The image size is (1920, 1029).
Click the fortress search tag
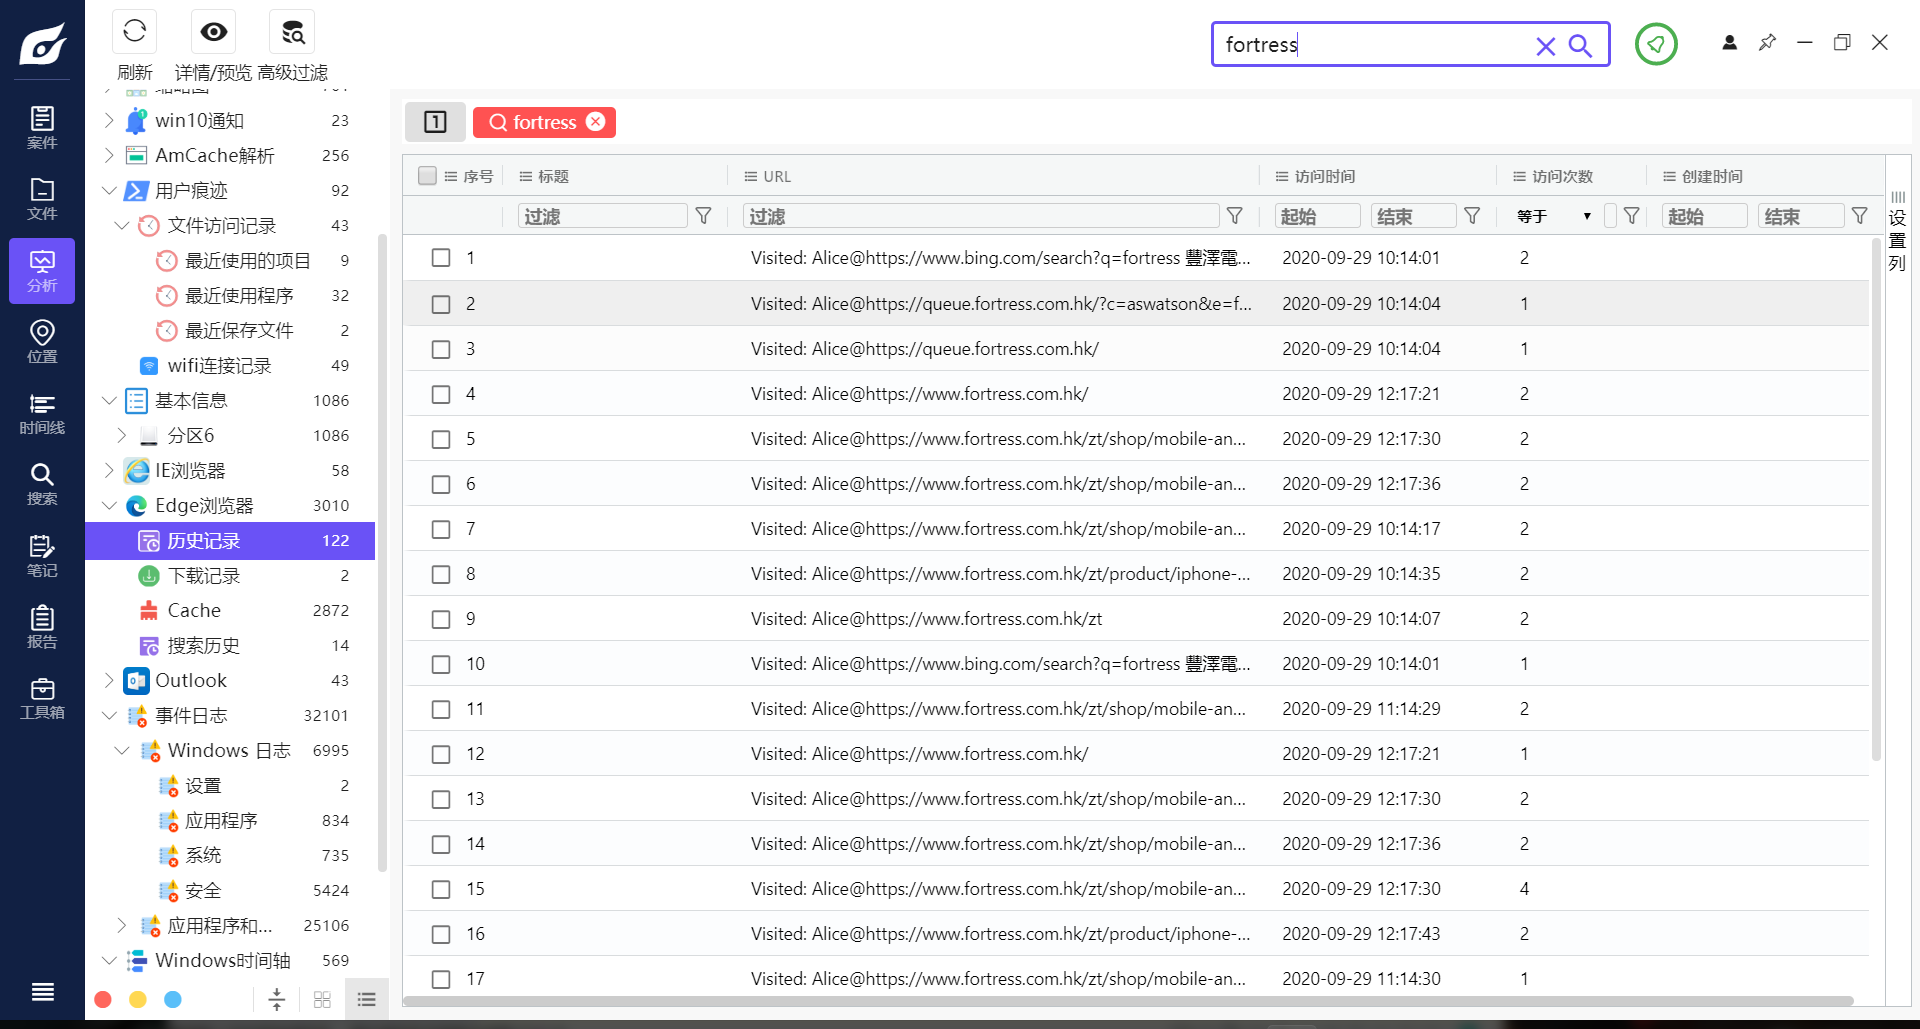(544, 122)
